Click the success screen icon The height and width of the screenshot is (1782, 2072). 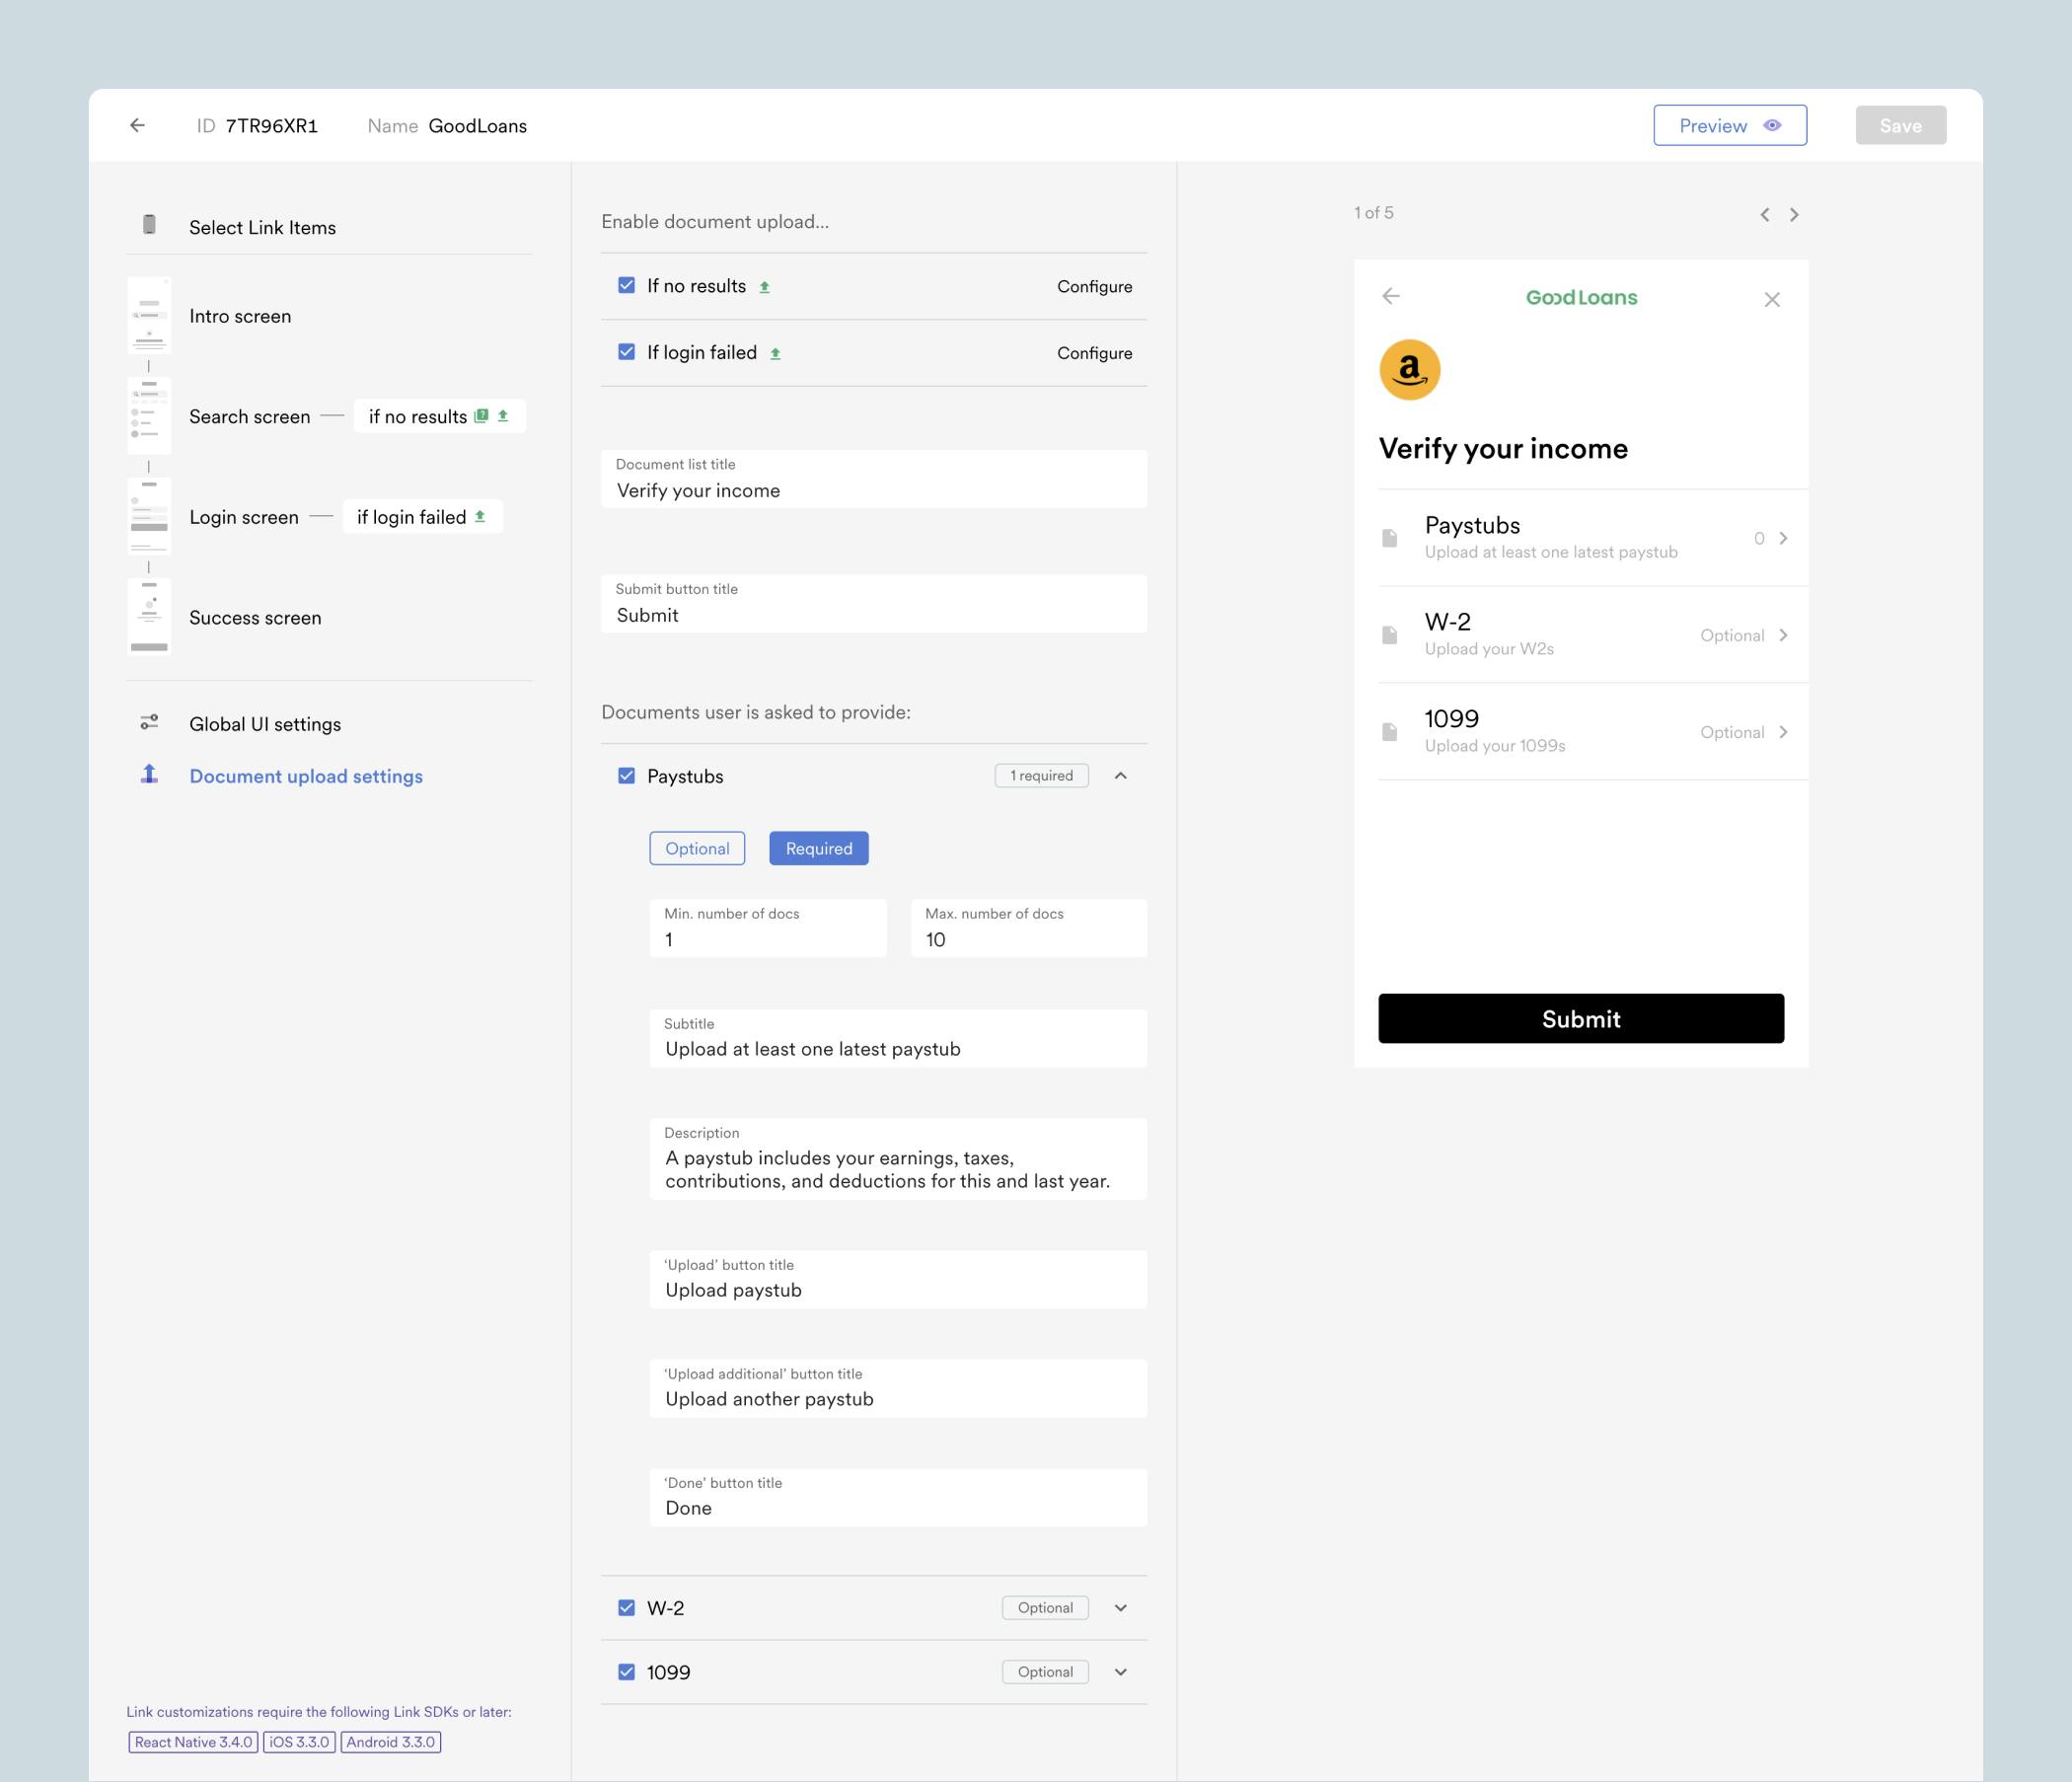(x=148, y=617)
